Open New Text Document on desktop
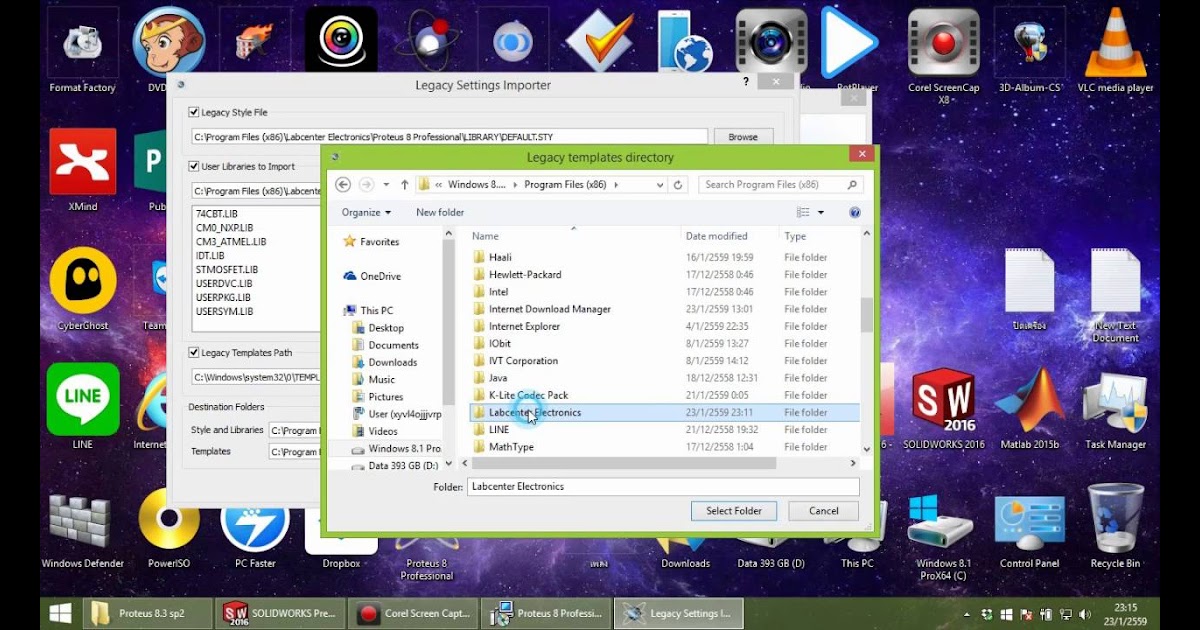The height and width of the screenshot is (630, 1200). tap(1115, 295)
